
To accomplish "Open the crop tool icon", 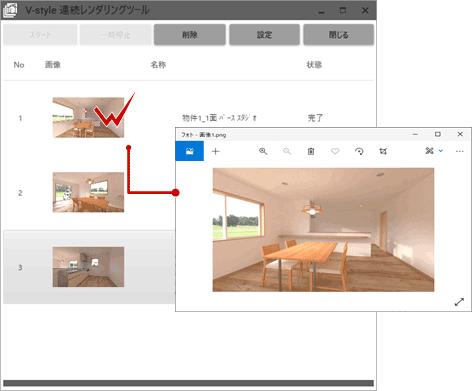I will pos(383,151).
